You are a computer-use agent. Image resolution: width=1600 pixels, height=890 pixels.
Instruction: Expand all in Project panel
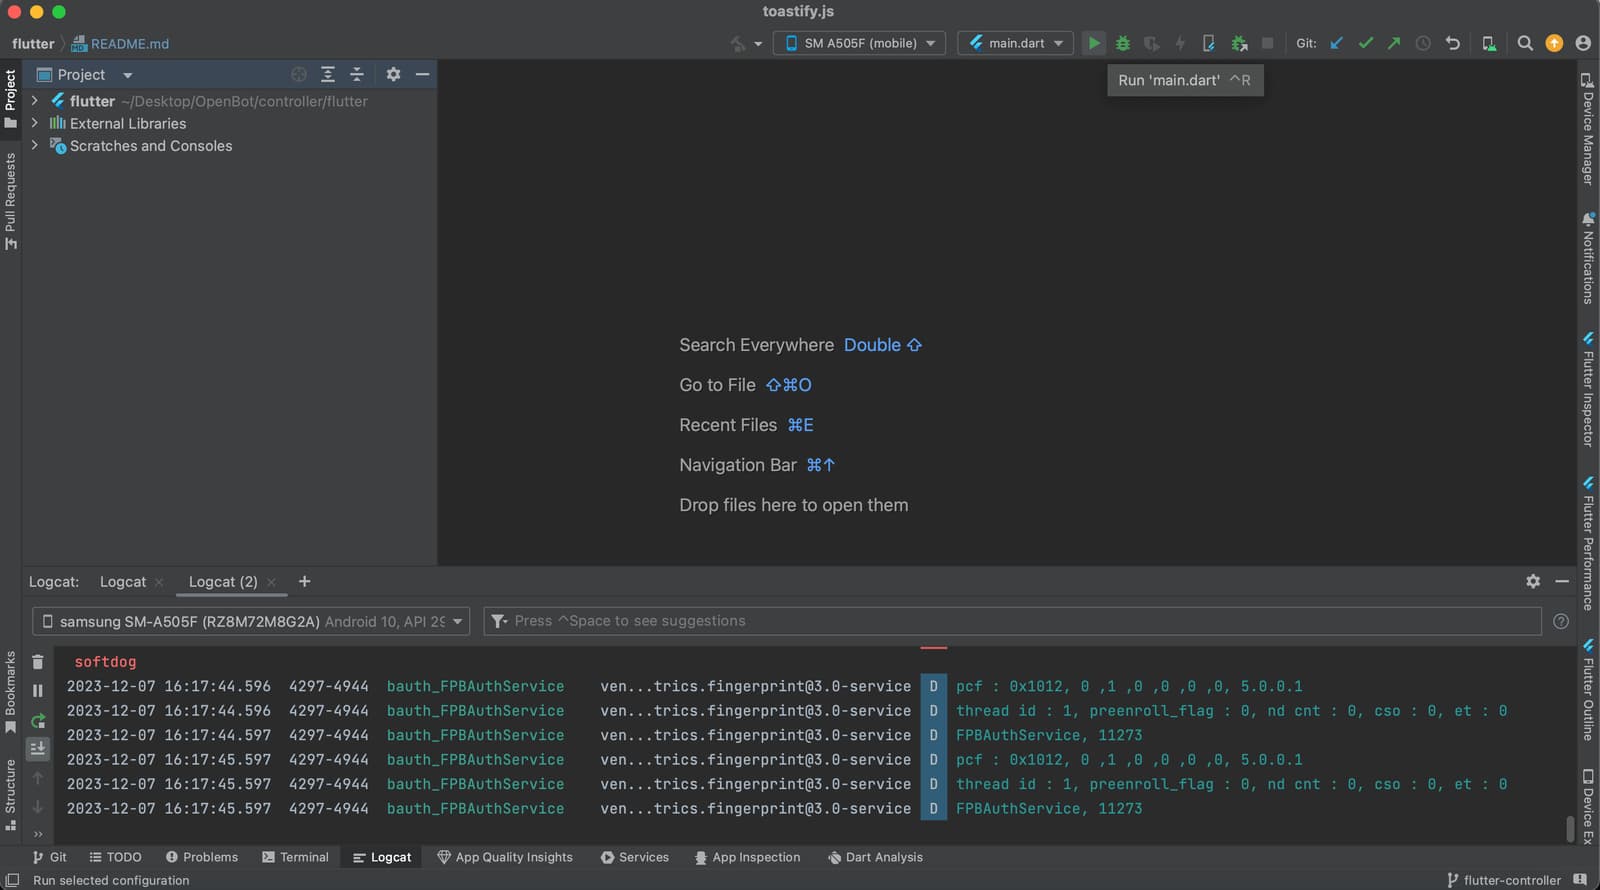(328, 74)
